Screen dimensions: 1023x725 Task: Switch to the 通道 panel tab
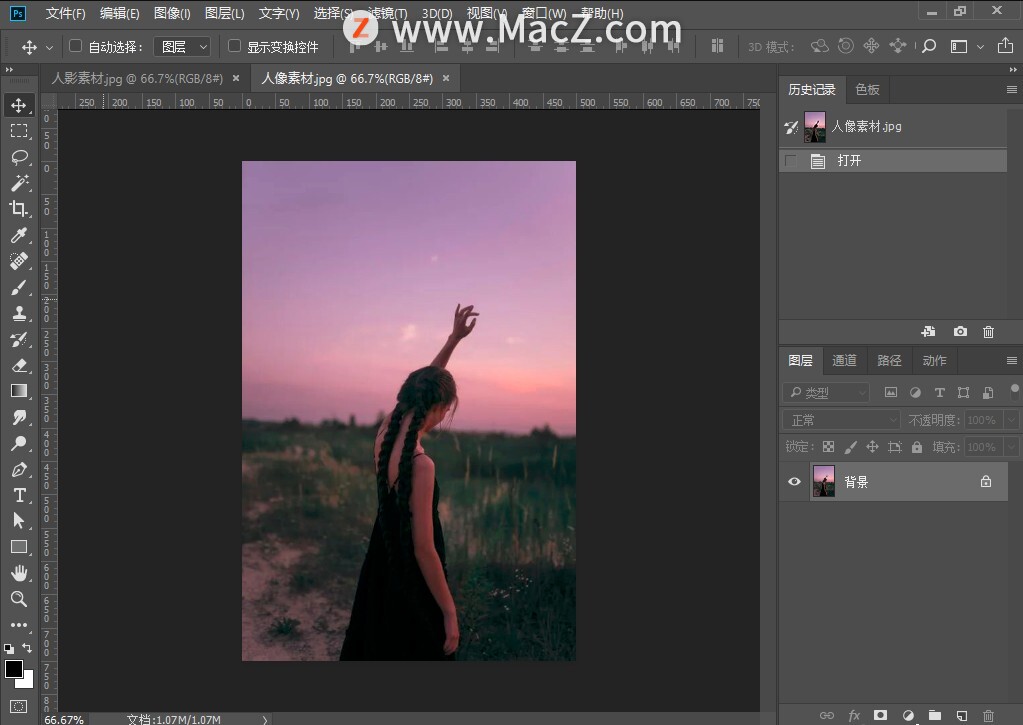[844, 360]
